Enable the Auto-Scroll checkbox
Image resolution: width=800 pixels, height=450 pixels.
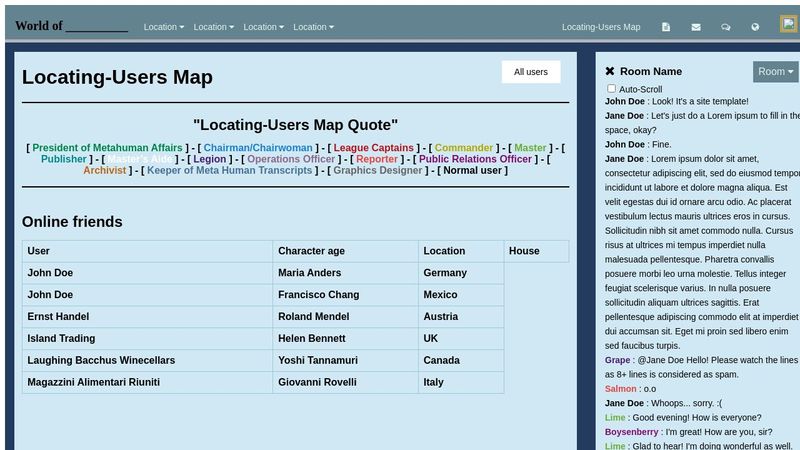[612, 89]
